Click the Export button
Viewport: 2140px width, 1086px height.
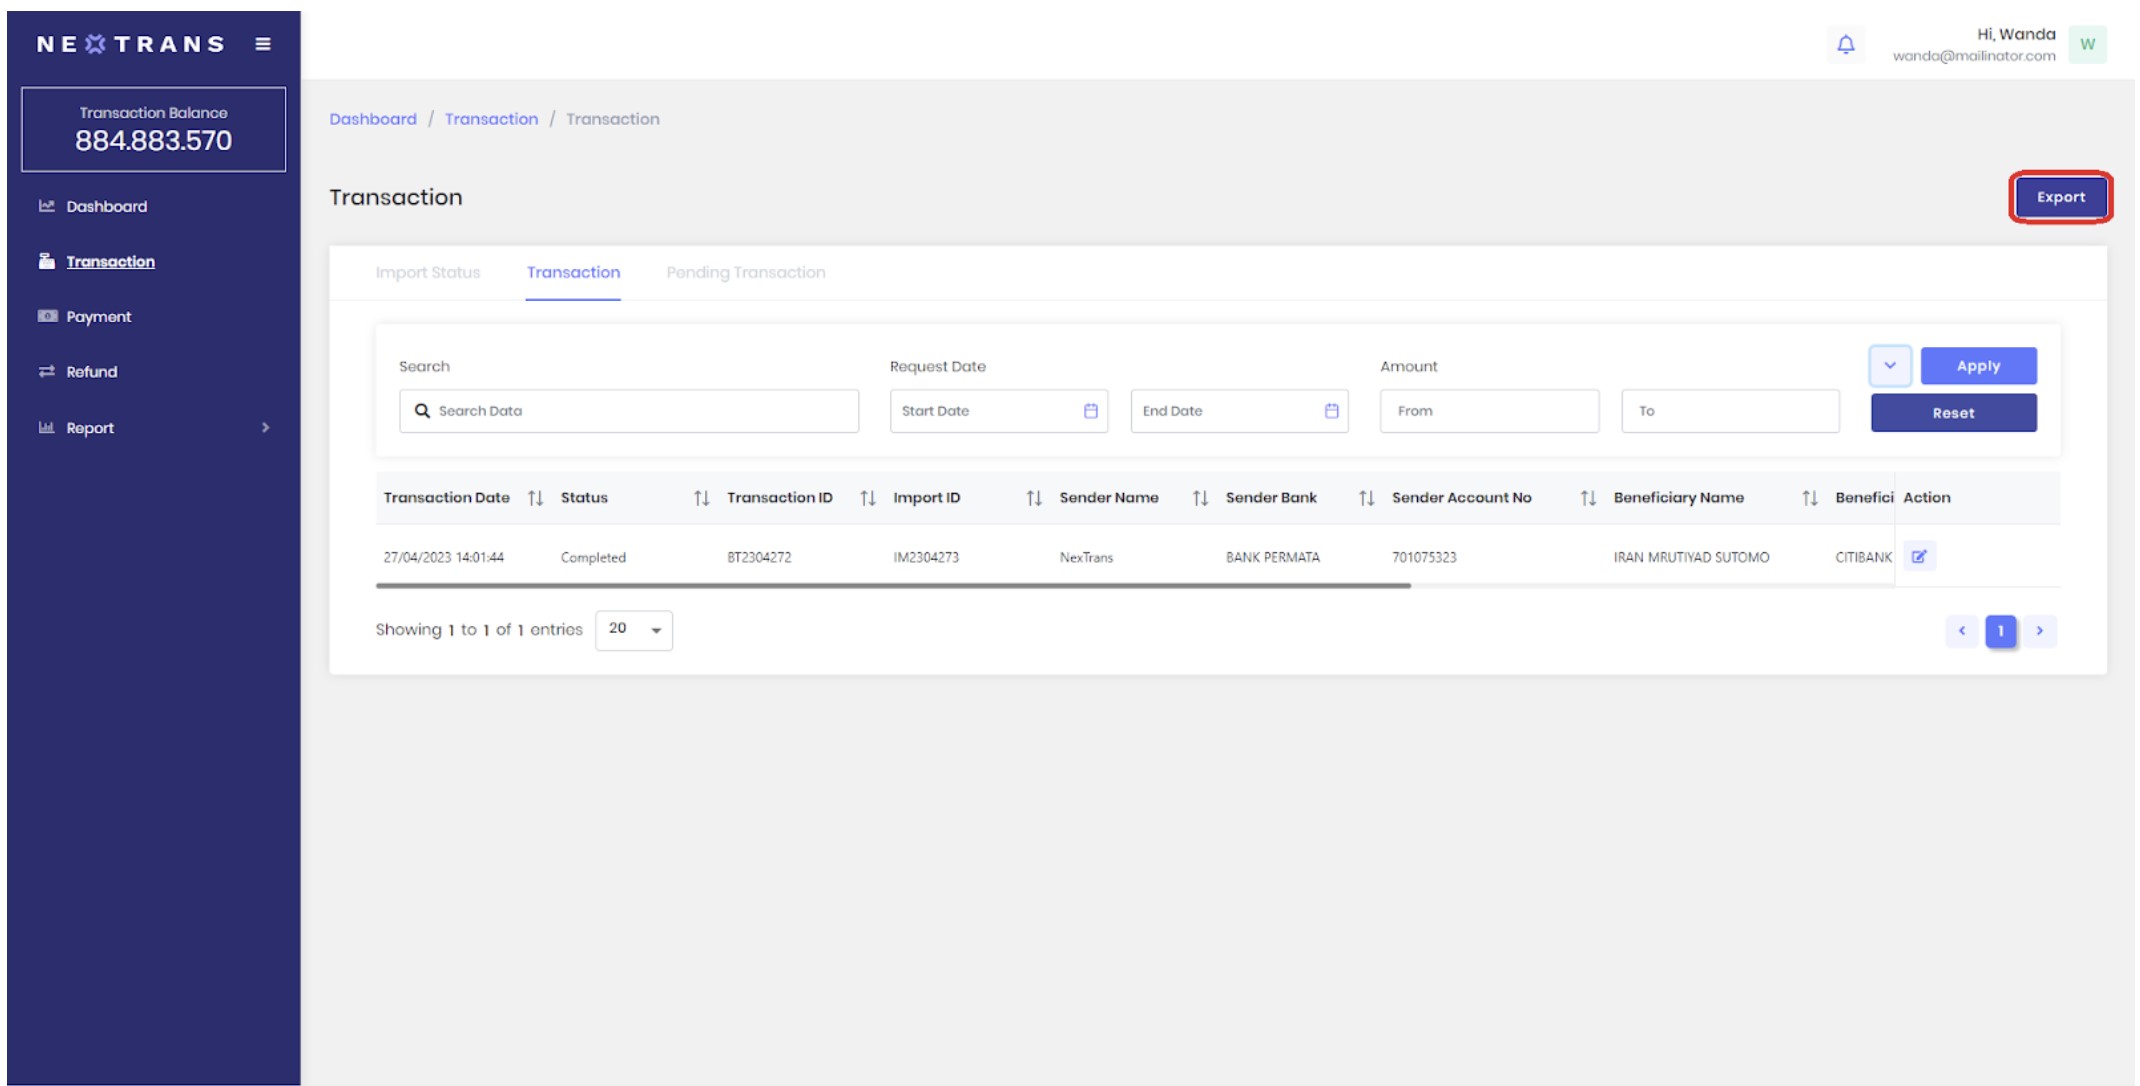tap(2060, 197)
